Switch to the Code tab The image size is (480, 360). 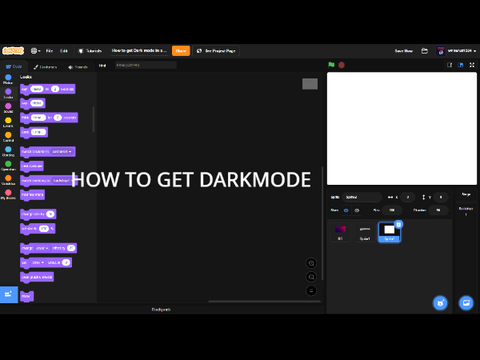tap(14, 67)
